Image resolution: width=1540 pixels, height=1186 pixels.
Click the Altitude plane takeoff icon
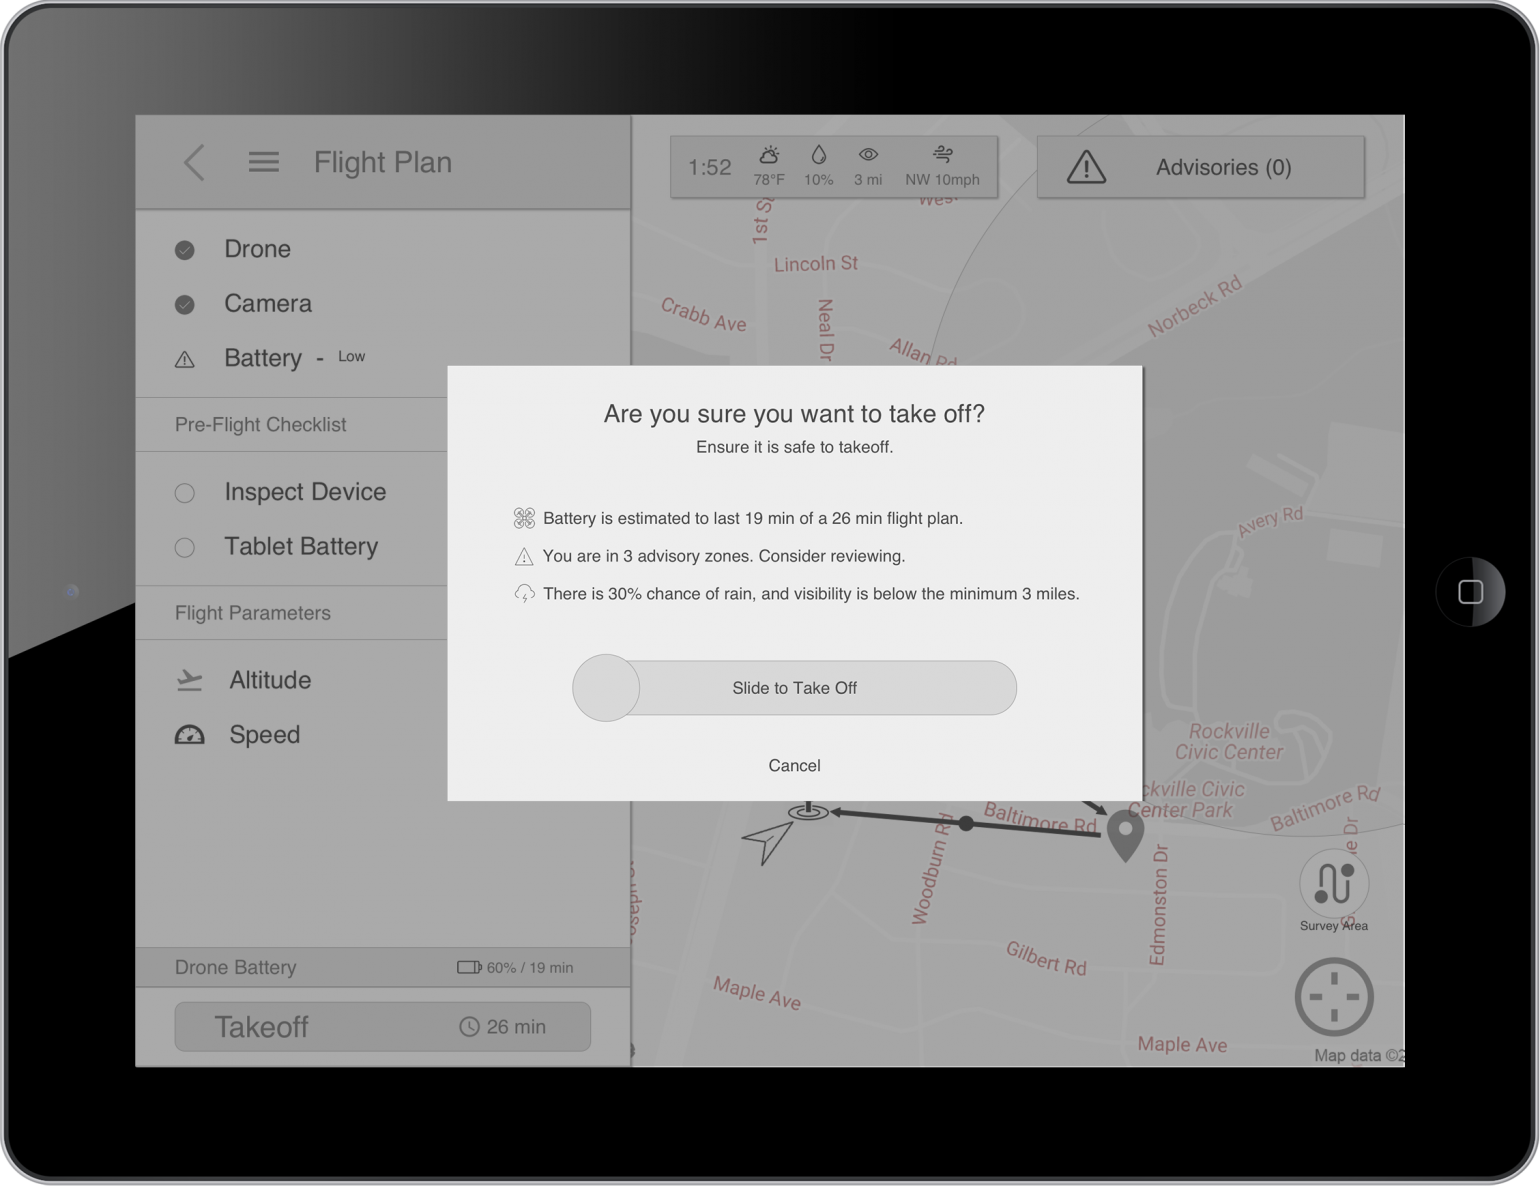(x=189, y=680)
